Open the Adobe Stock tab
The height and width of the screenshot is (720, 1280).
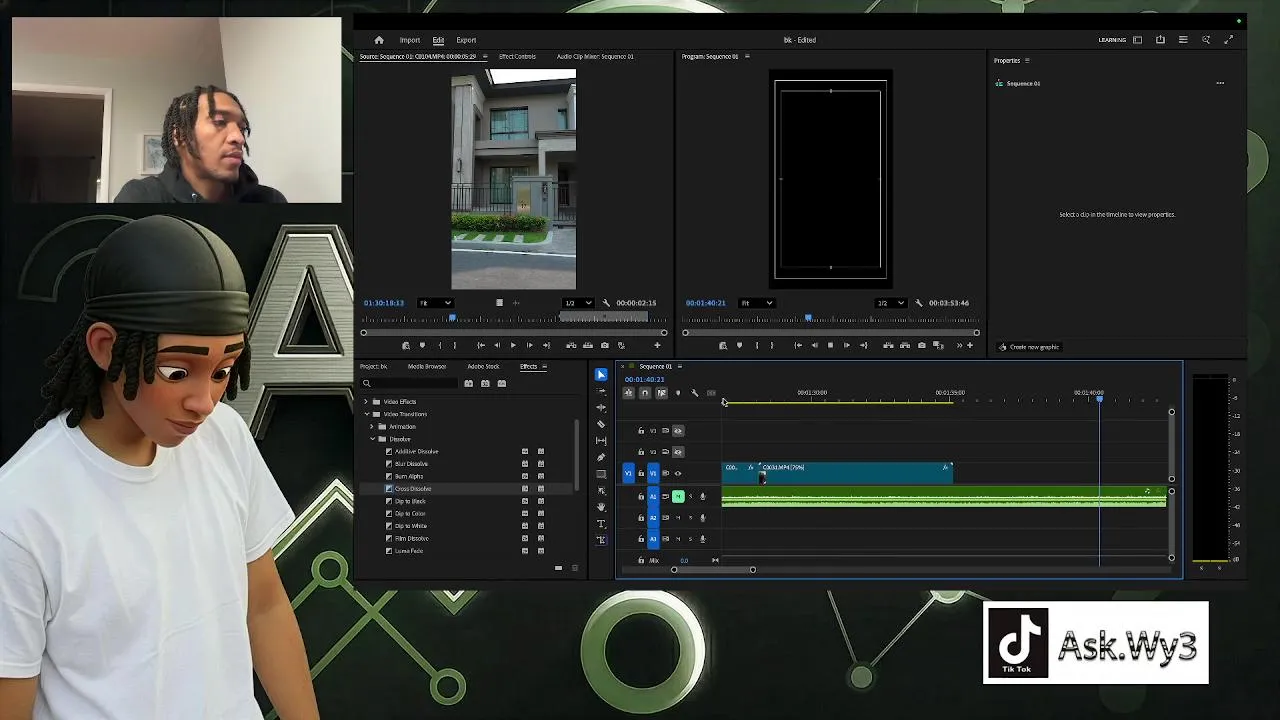[x=483, y=367]
